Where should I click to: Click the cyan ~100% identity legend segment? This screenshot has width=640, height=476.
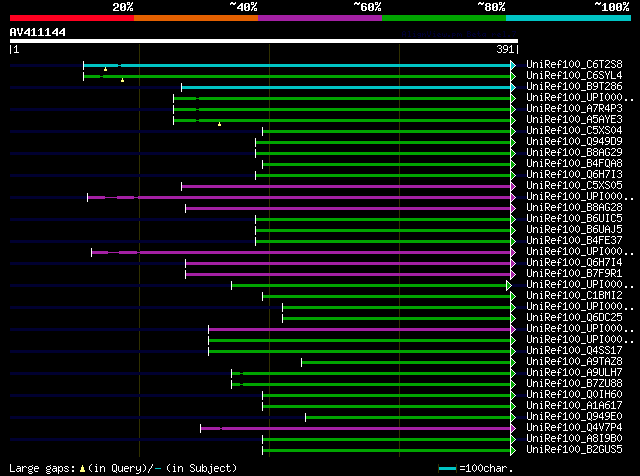coord(569,18)
